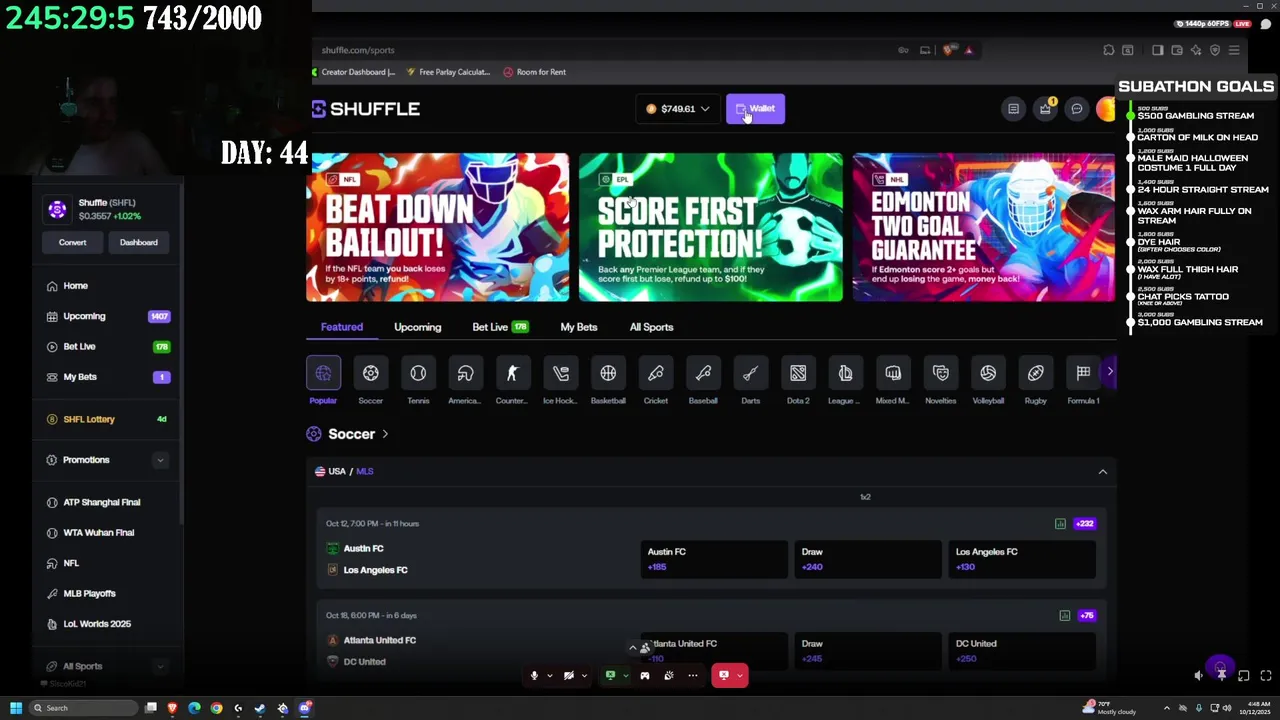Select the Volleyball sport icon

988,373
